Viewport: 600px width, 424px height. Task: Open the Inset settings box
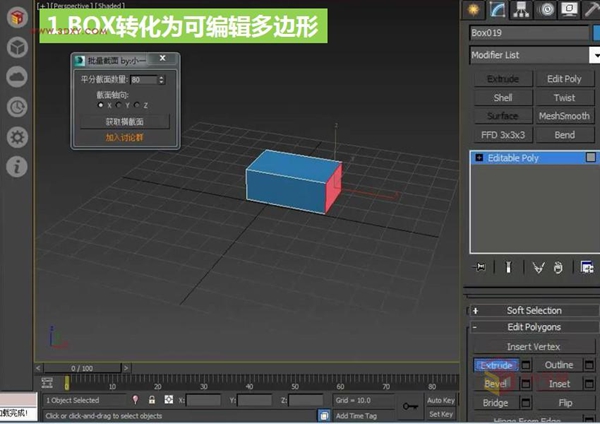click(x=589, y=384)
